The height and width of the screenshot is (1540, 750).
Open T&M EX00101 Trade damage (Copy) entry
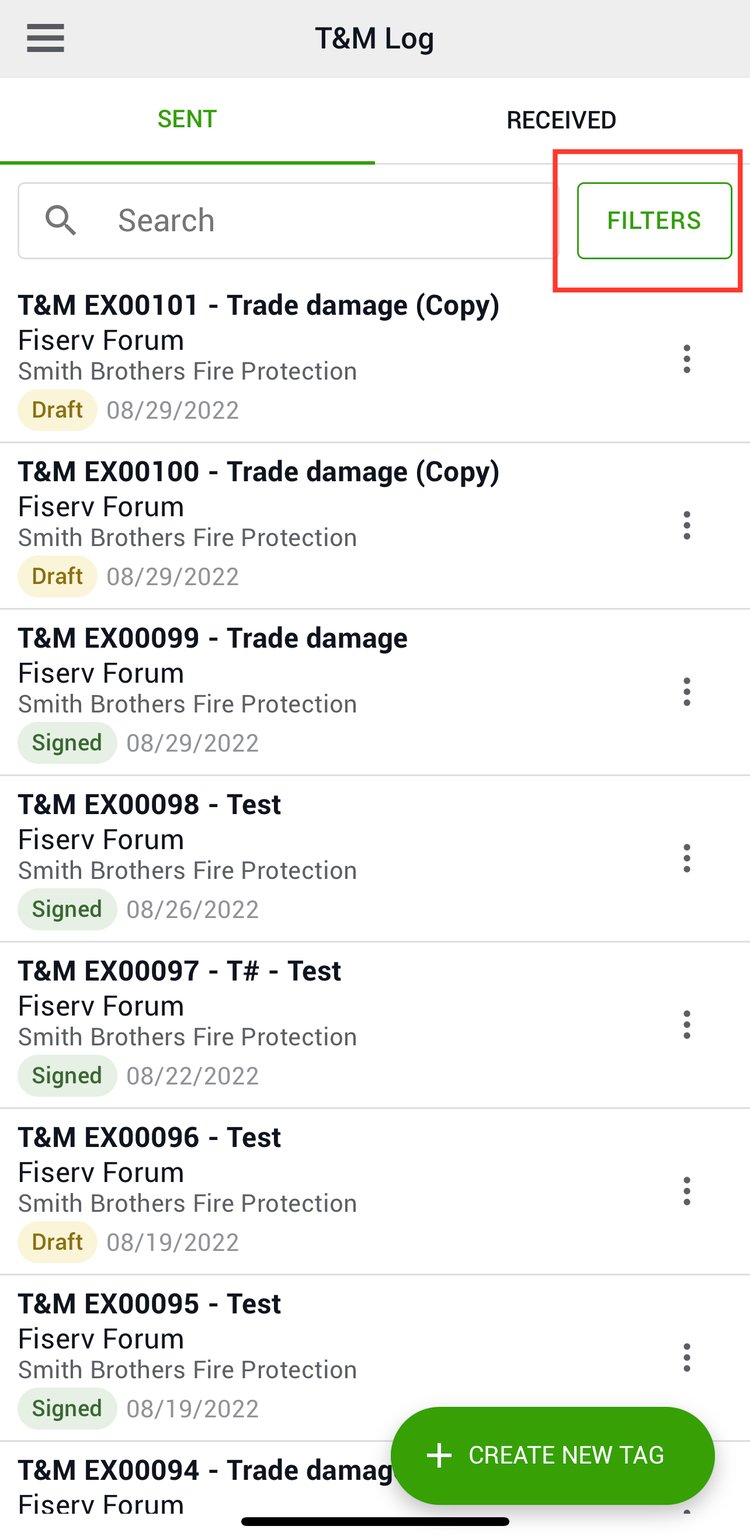(258, 306)
